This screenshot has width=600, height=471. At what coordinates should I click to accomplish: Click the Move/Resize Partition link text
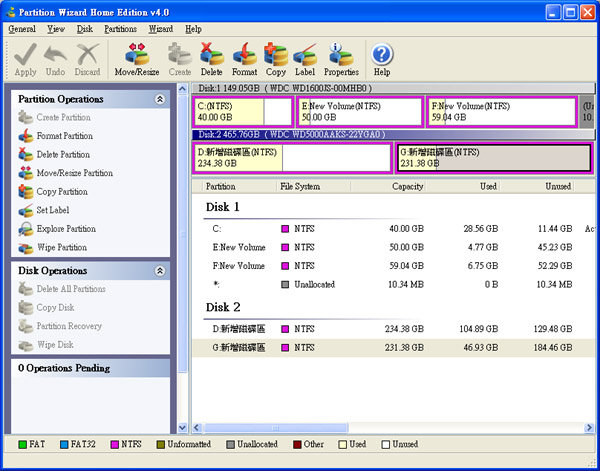[x=75, y=173]
